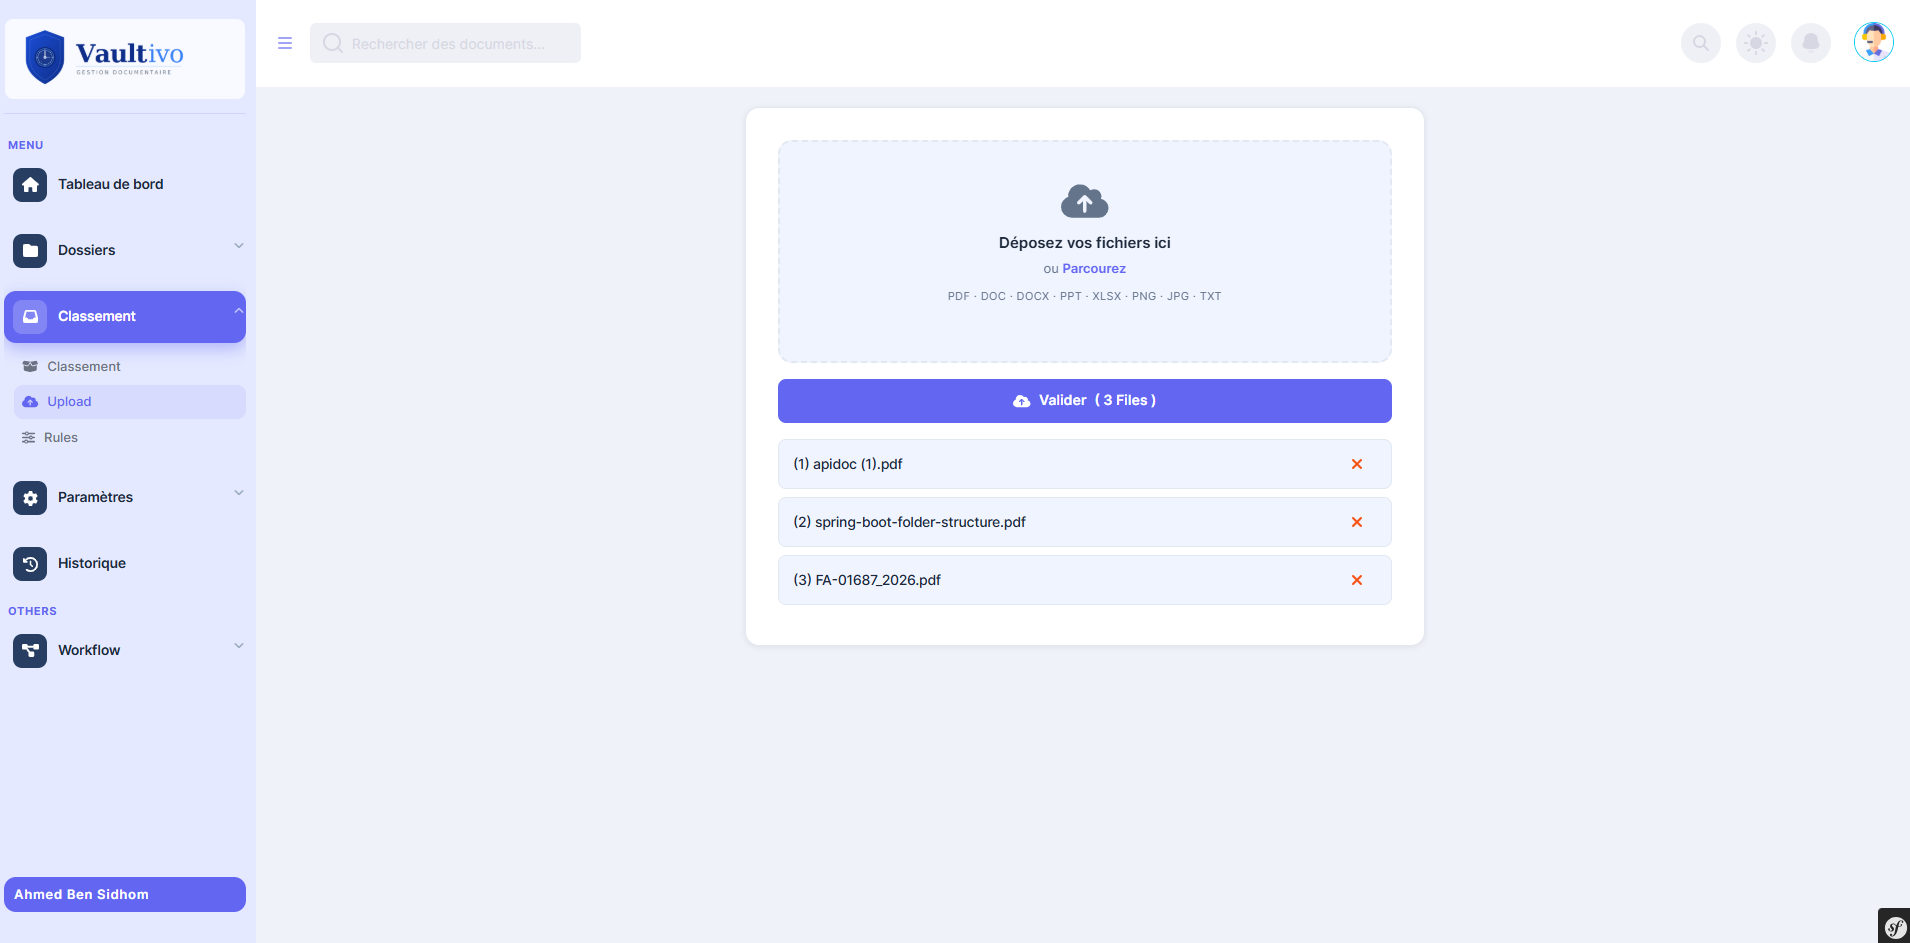Toggle light/dark theme sun icon
This screenshot has width=1910, height=943.
point(1755,43)
